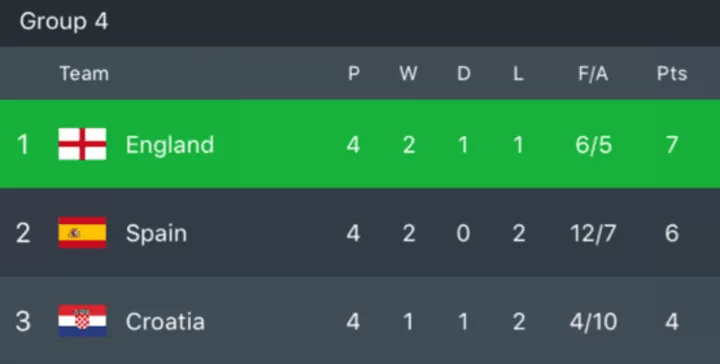Screen dimensions: 720x364
Task: Click the Croatia flag icon
Action: pos(82,320)
